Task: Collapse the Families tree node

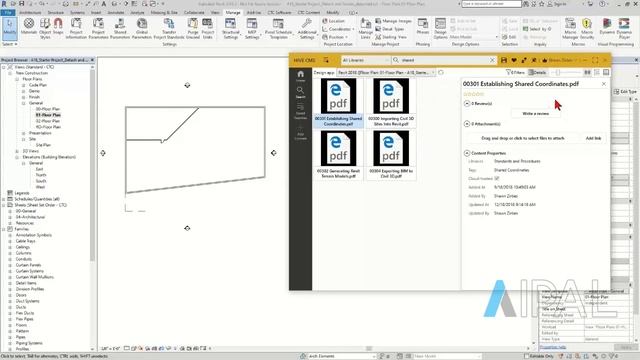Action: pyautogui.click(x=4, y=229)
